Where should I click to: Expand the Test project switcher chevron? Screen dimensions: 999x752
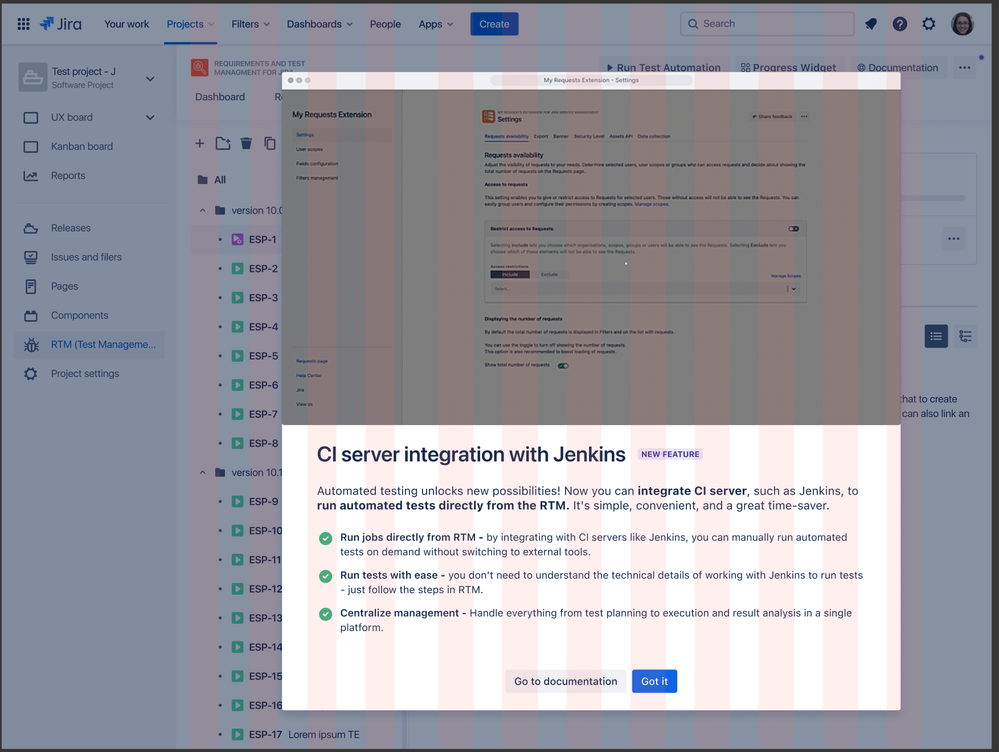tap(150, 79)
